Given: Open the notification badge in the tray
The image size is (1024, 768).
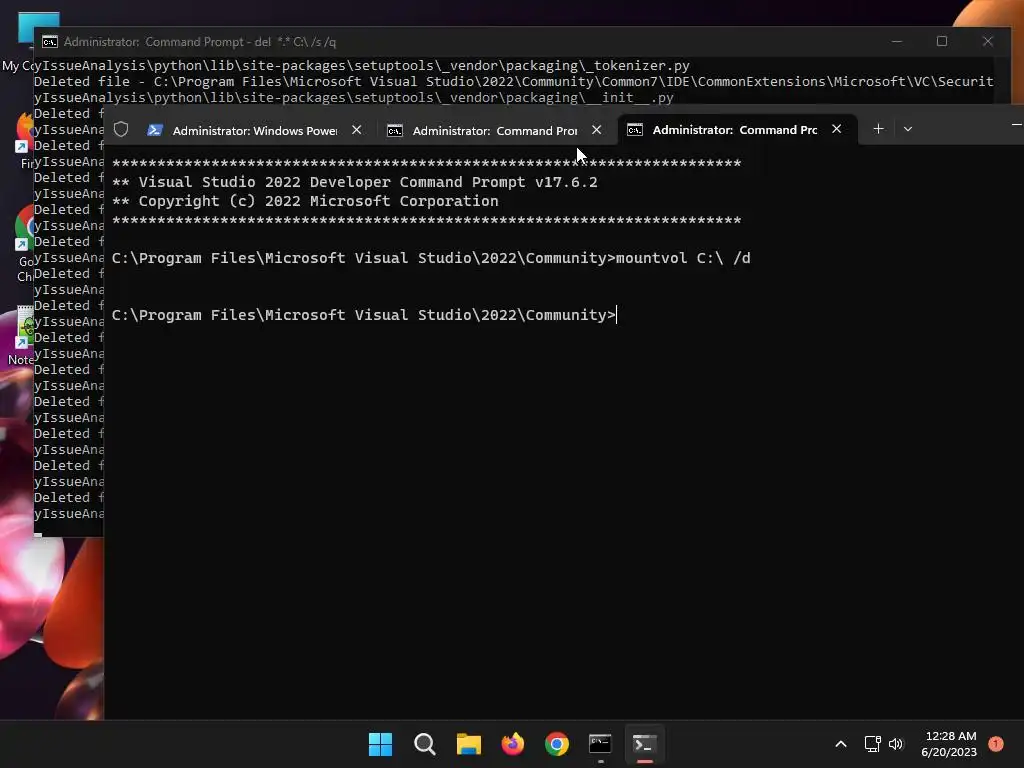Looking at the screenshot, I should [x=996, y=743].
